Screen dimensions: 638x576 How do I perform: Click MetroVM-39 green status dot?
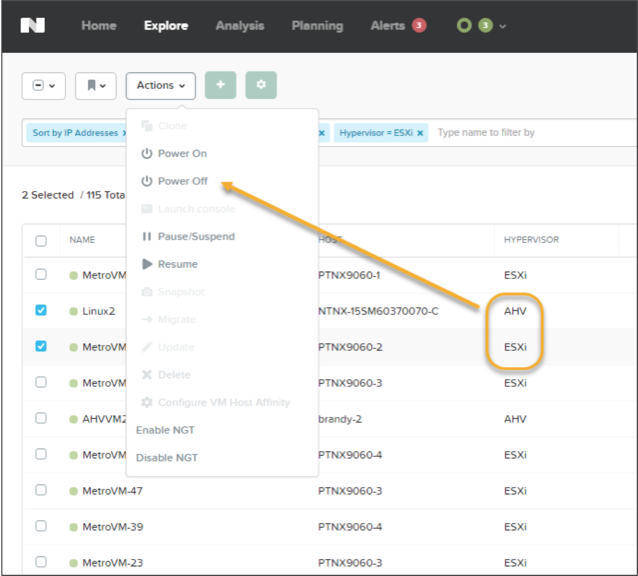click(x=73, y=527)
